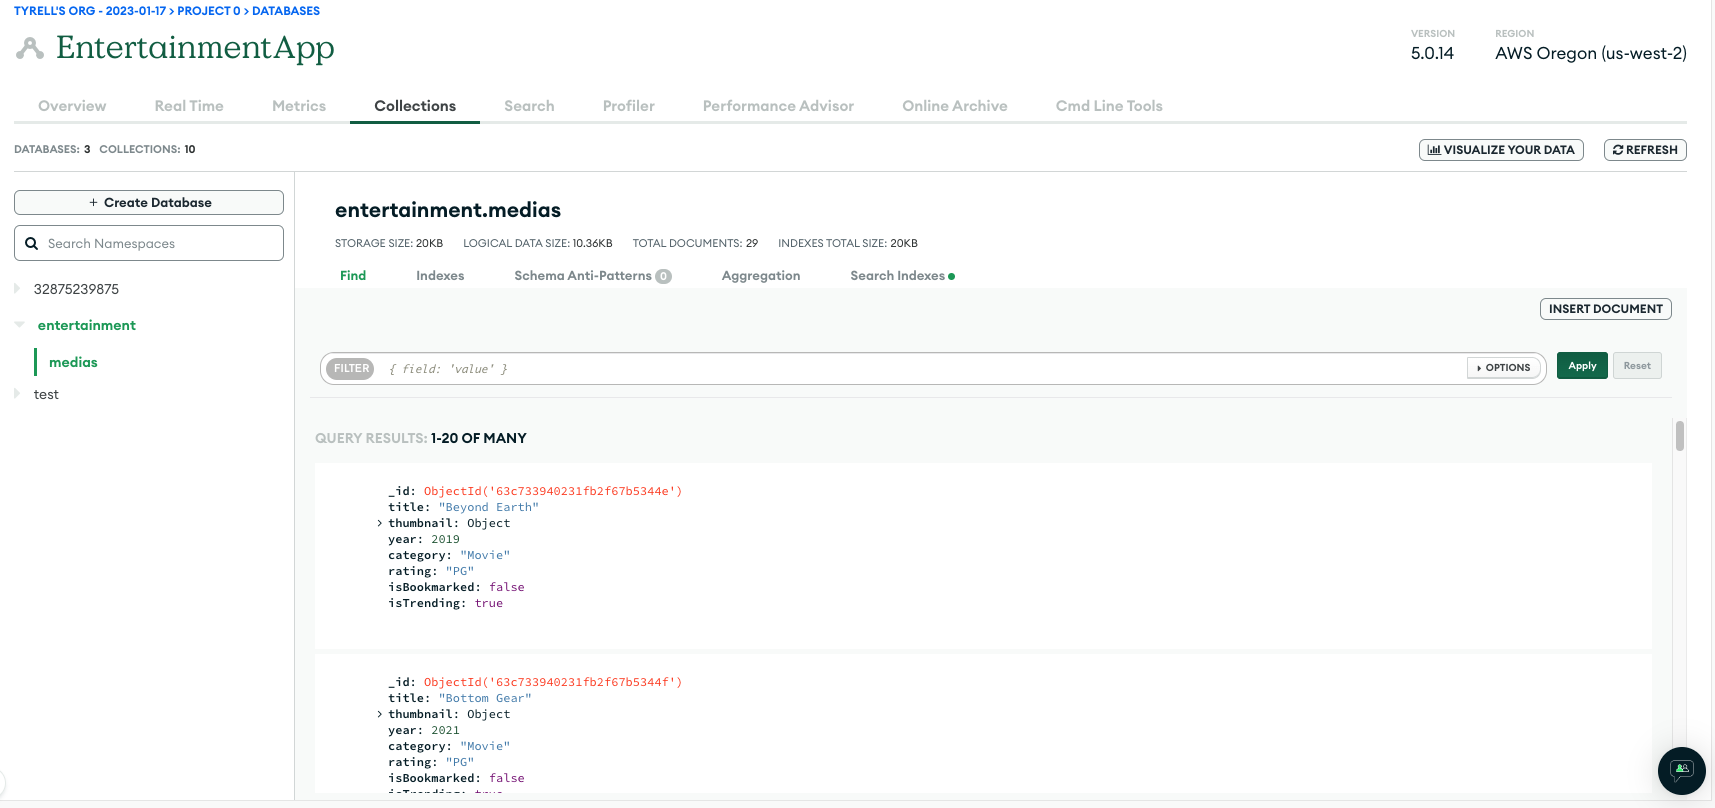Expand the test database
This screenshot has width=1715, height=808.
pyautogui.click(x=17, y=393)
